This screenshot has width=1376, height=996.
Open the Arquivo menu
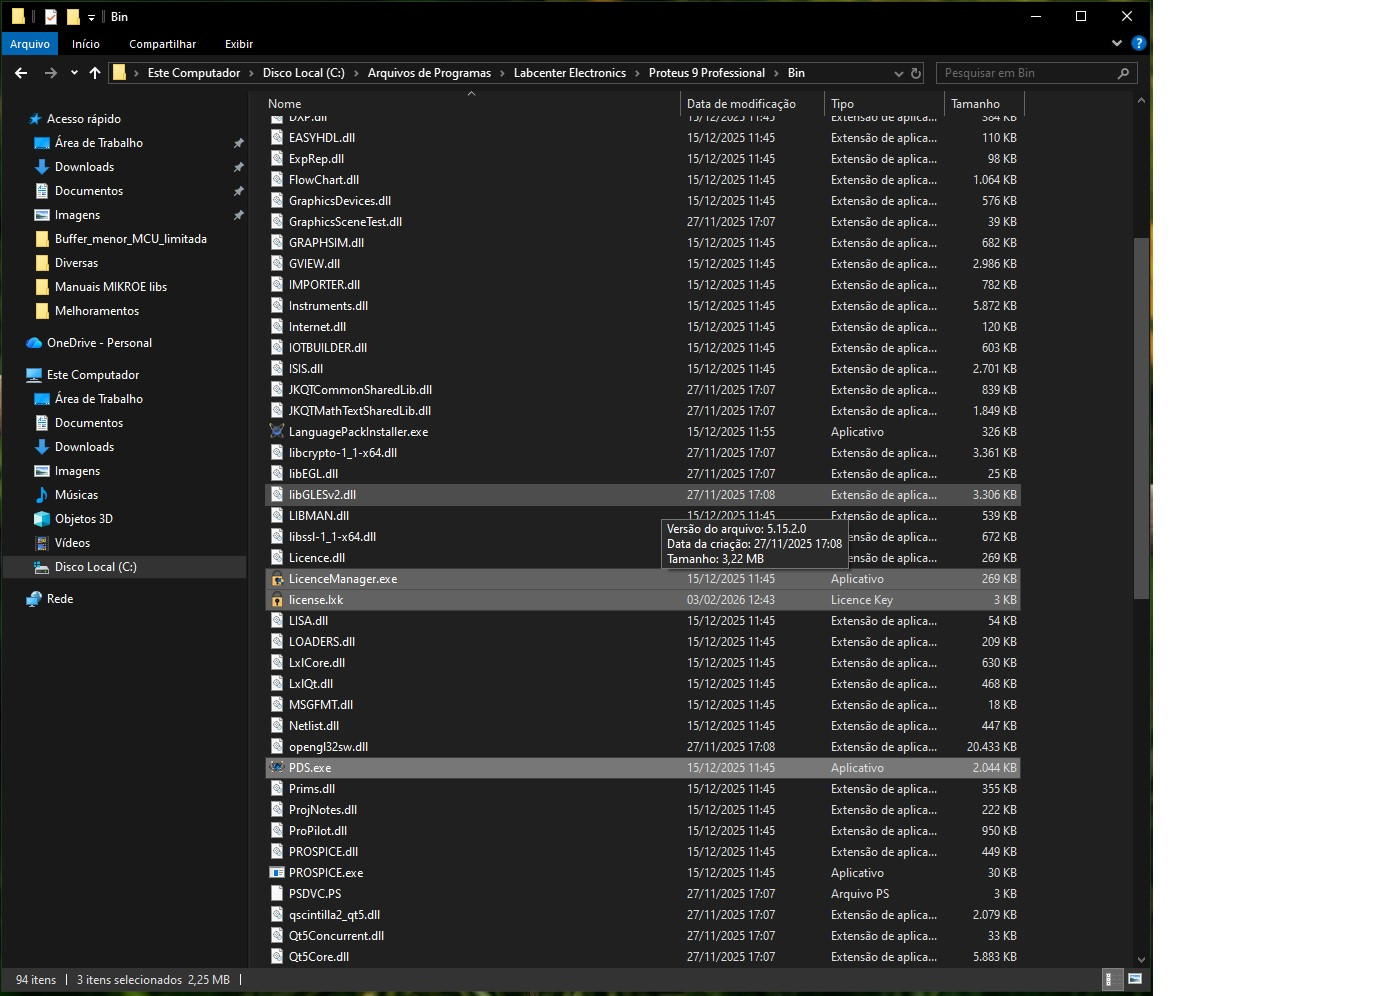[30, 44]
